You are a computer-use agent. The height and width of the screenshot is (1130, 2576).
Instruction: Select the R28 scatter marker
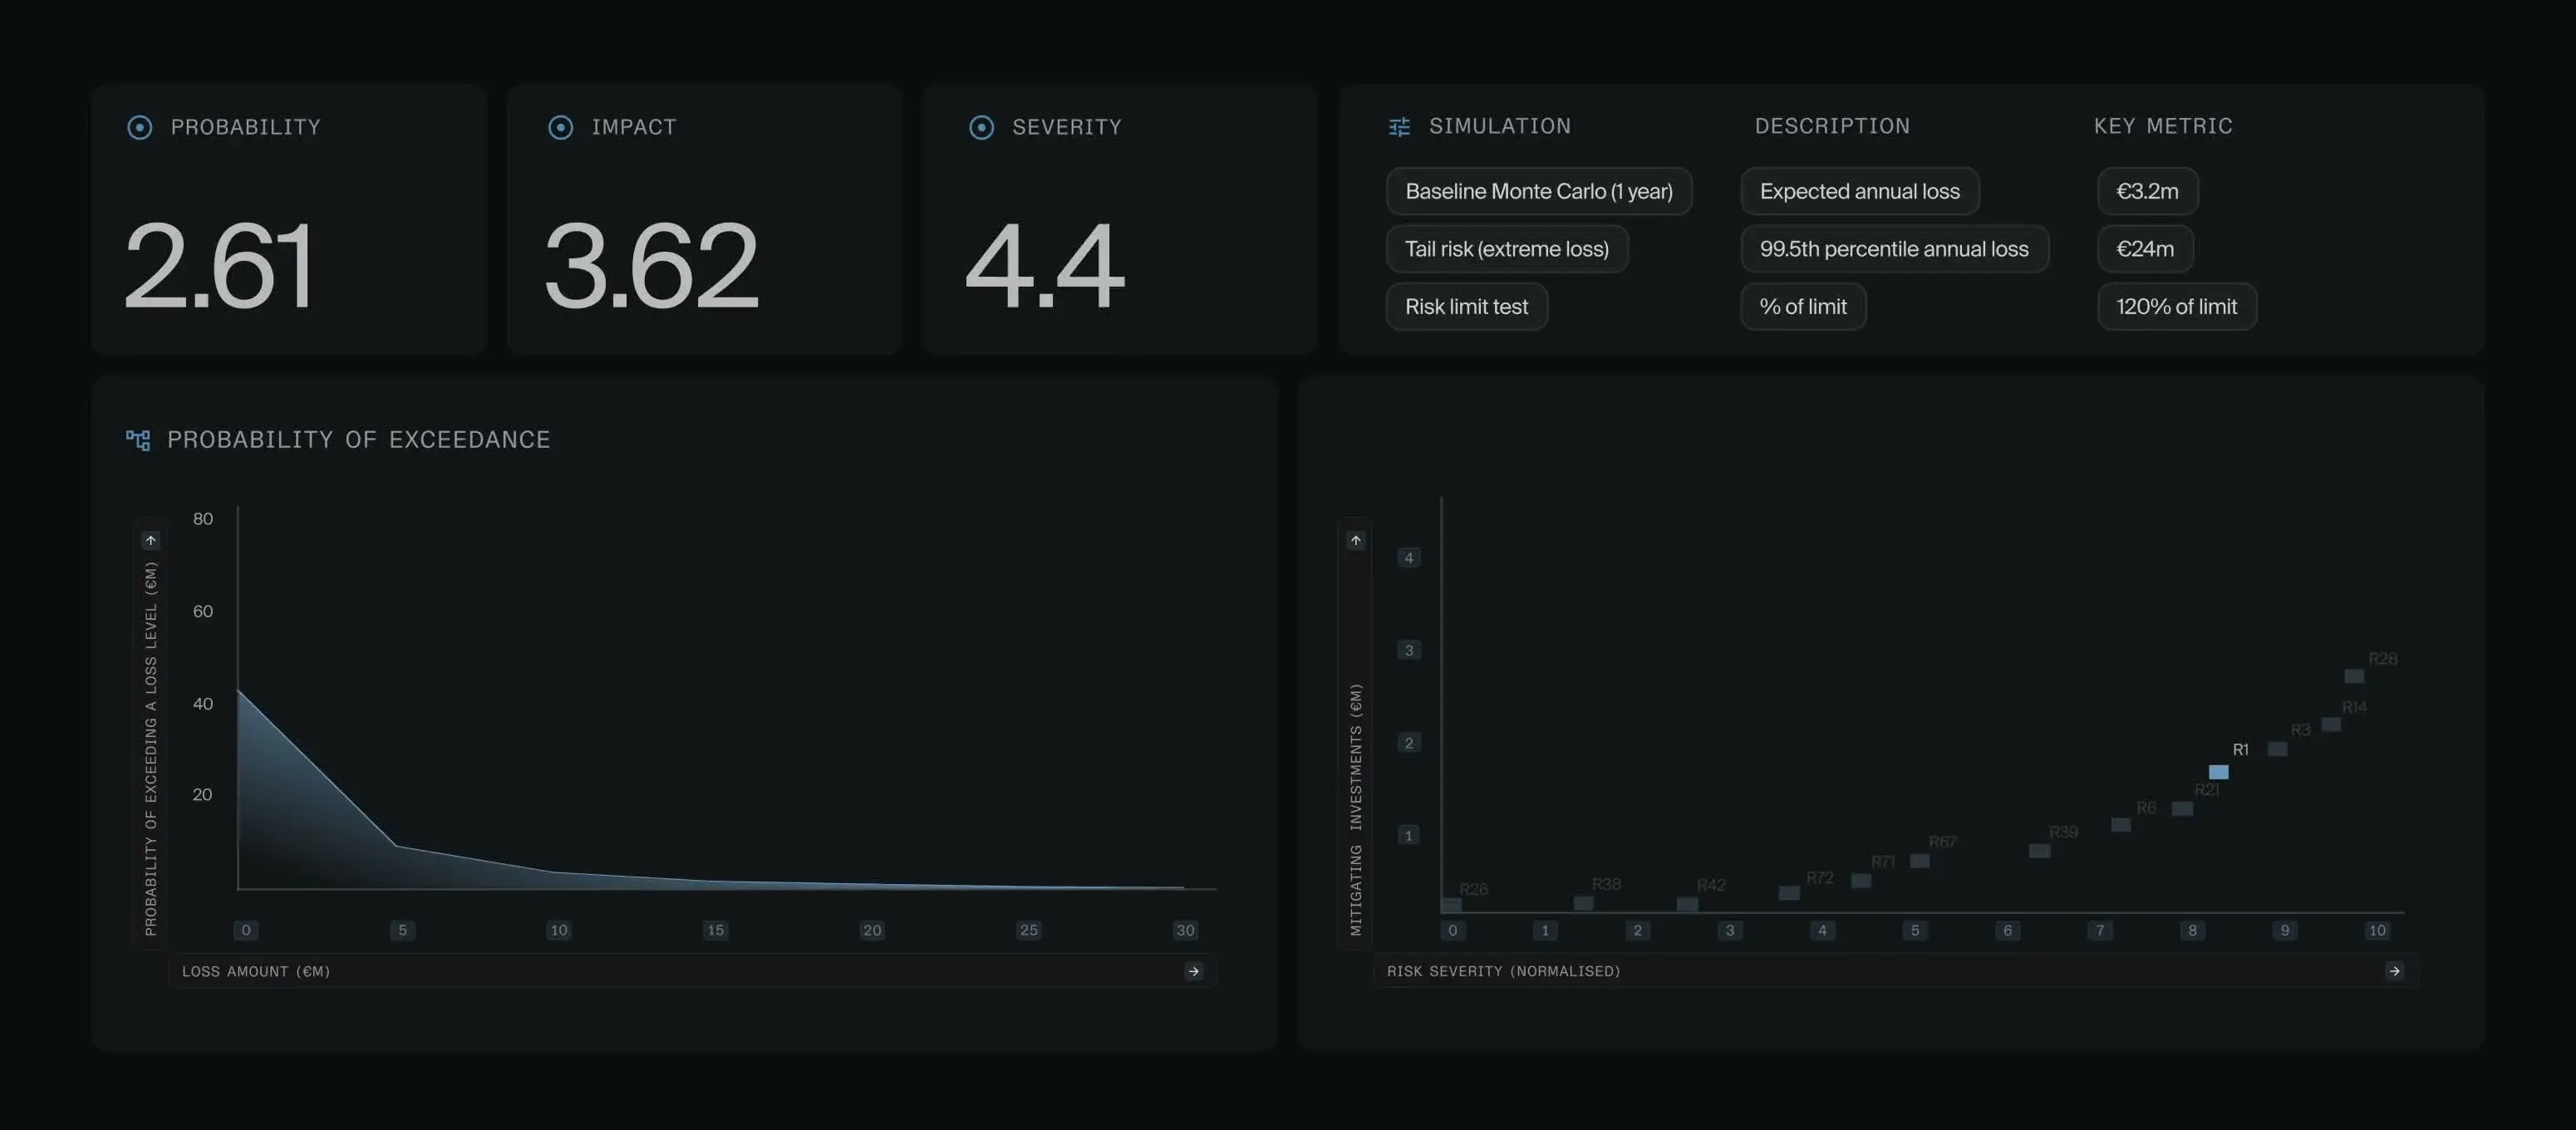pos(2355,676)
